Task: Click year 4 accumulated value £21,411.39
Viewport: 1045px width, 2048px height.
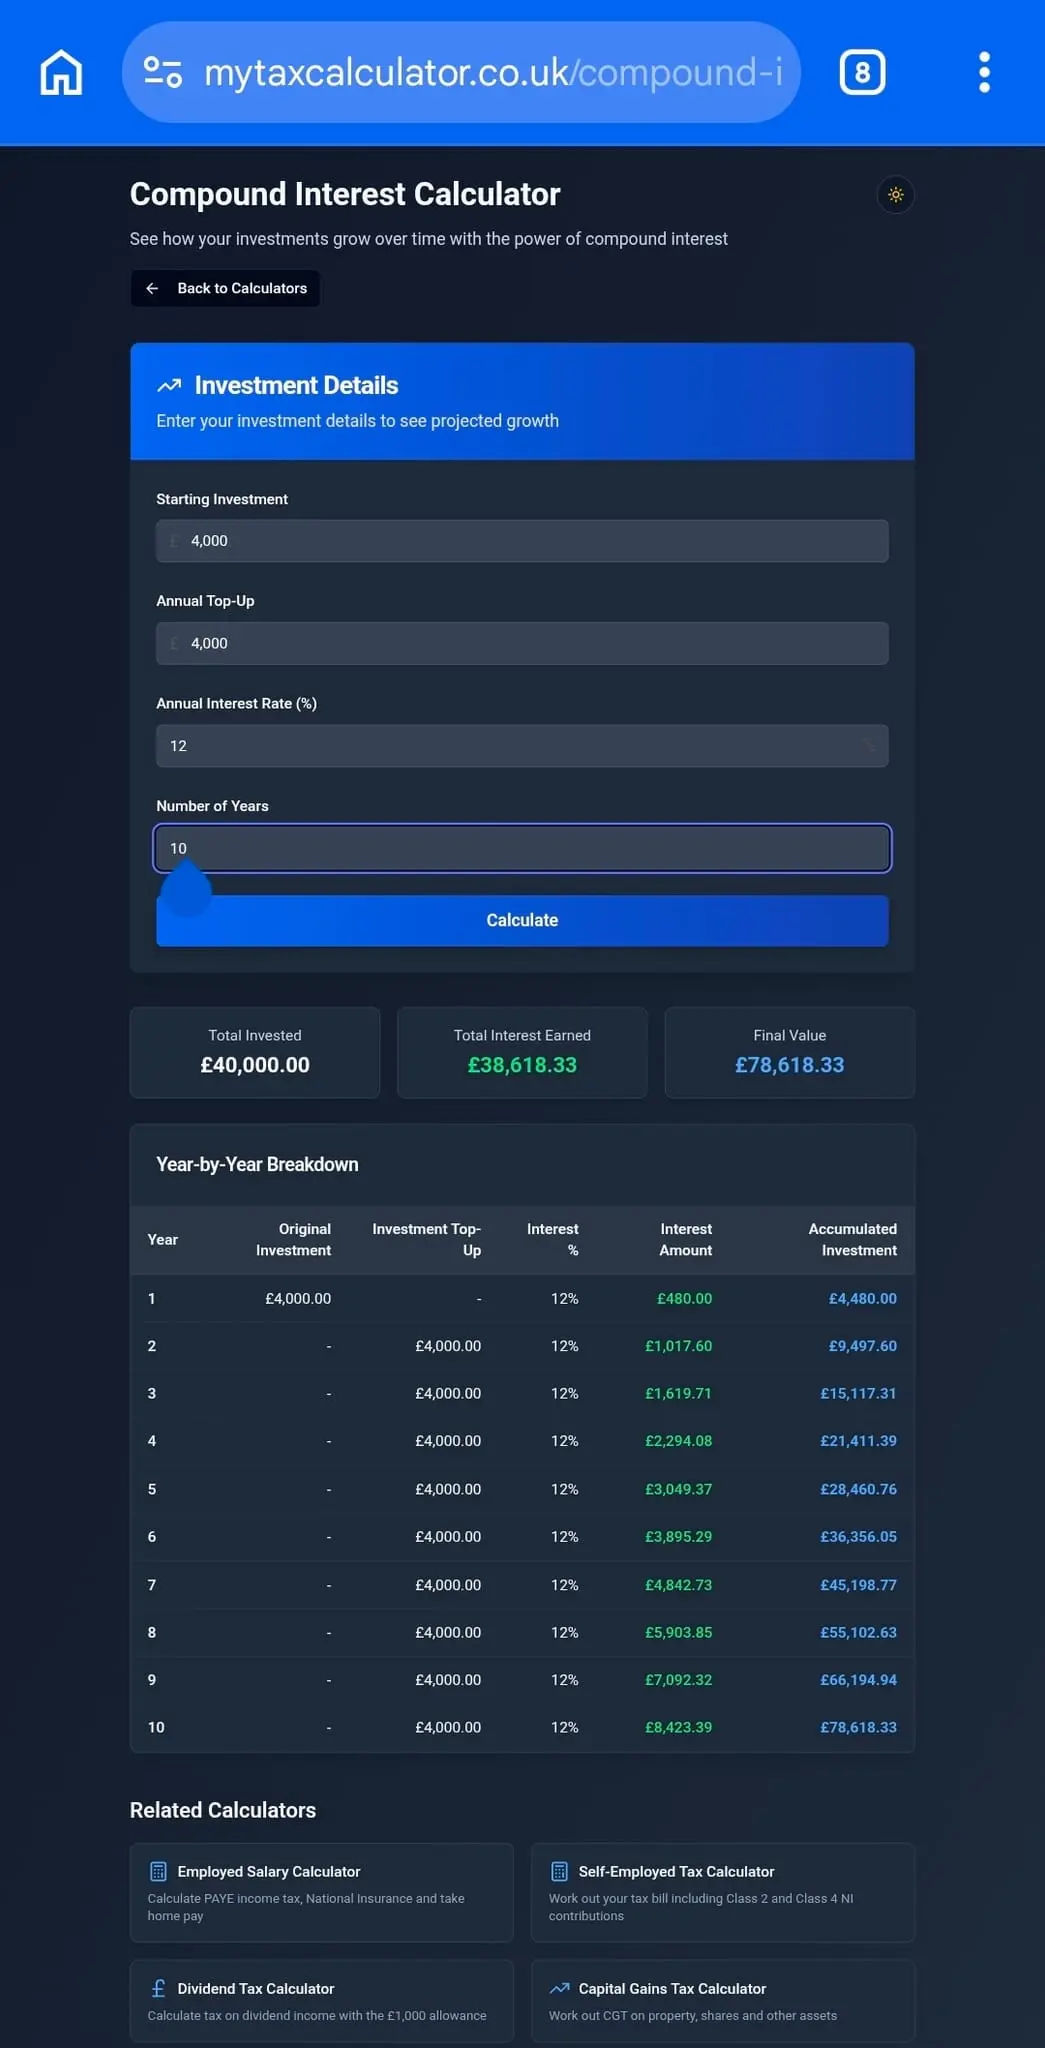Action: [858, 1441]
